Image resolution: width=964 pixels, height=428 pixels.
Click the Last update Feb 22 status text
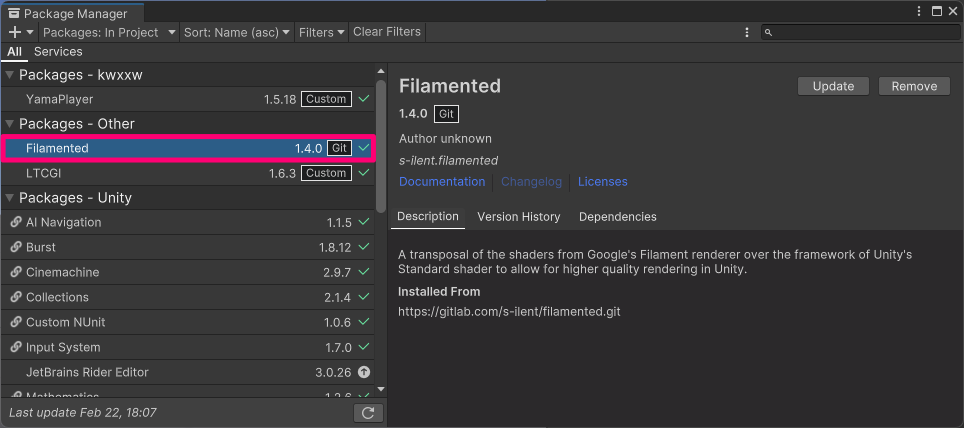82,413
